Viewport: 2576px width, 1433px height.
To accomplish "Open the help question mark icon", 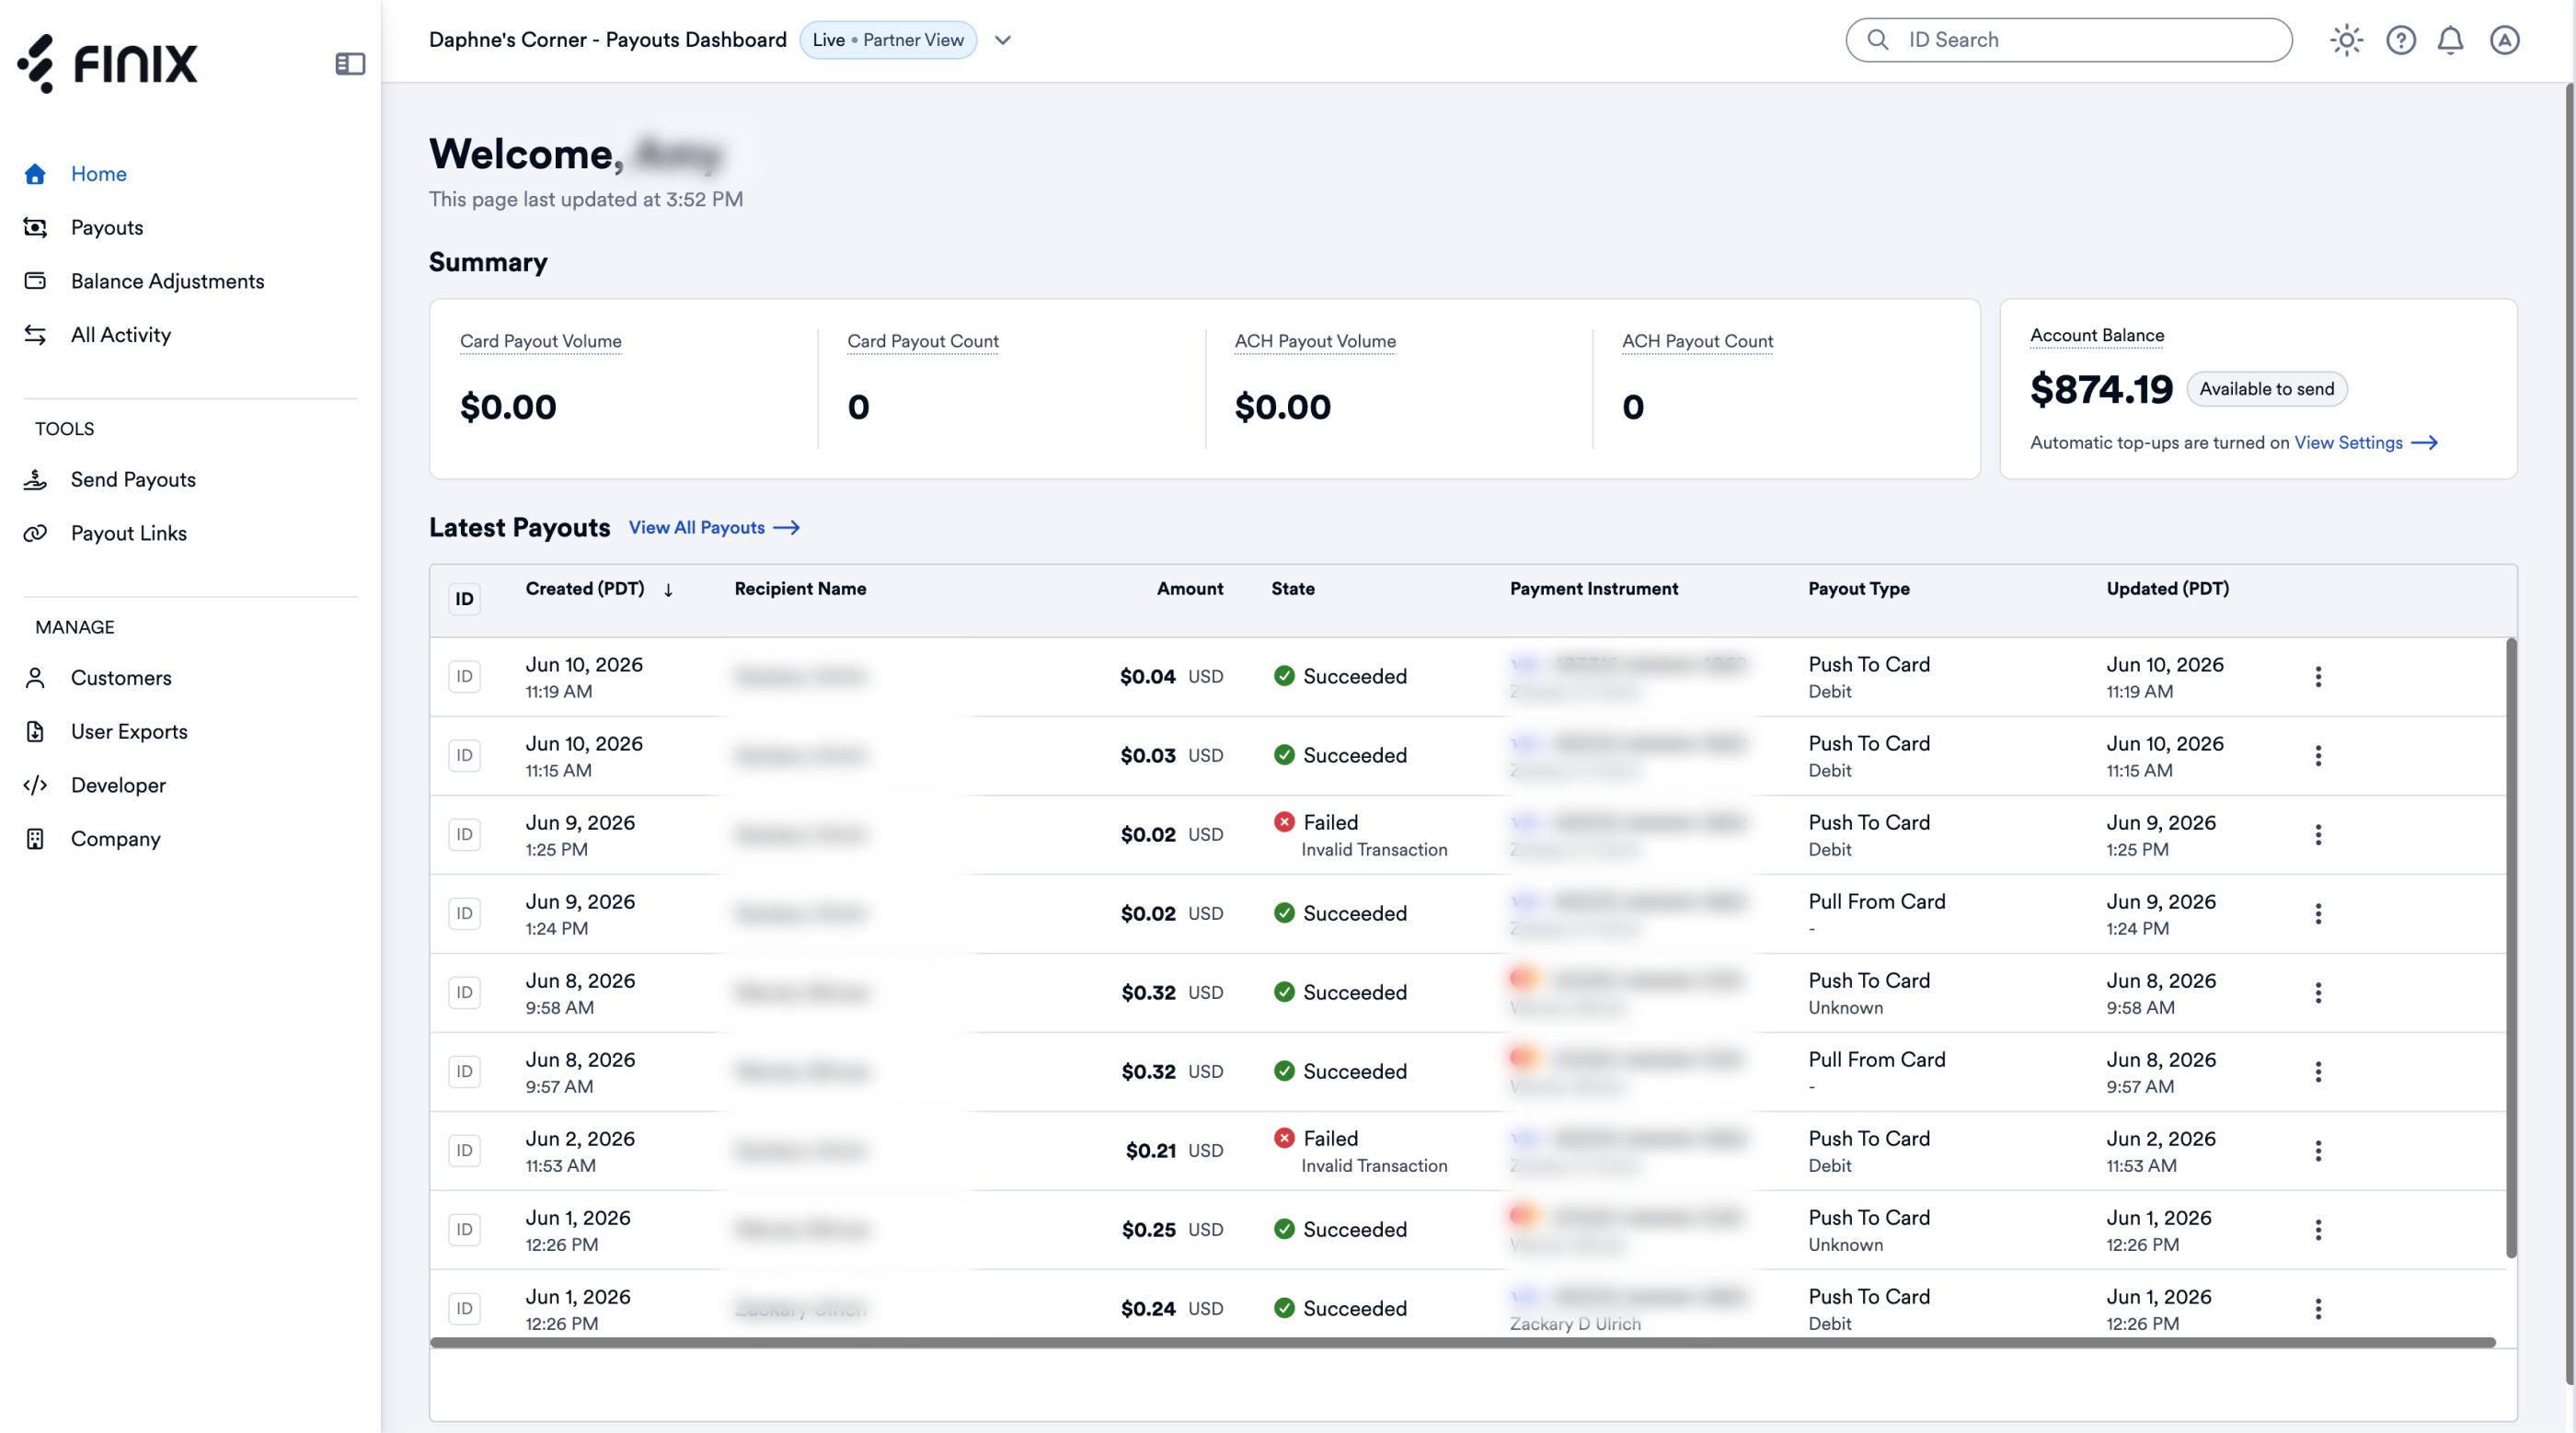I will click(x=2401, y=40).
